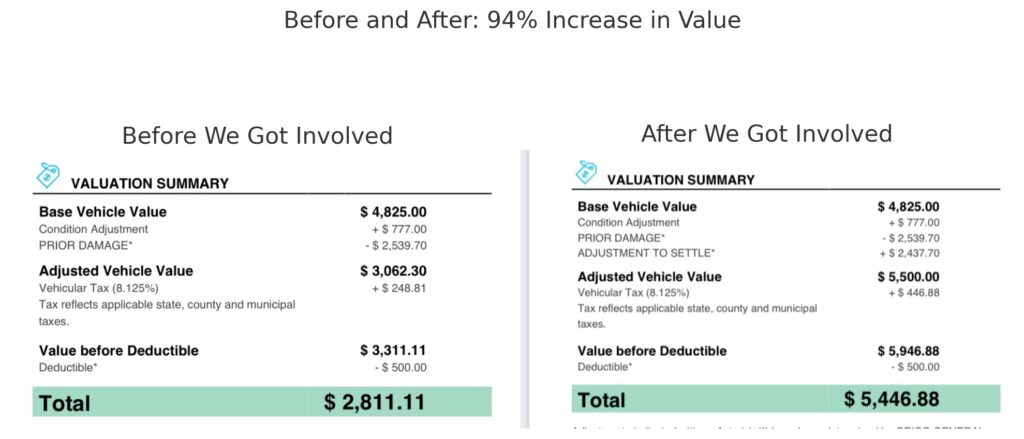The image size is (1024, 439).
Task: Click the green Total bar showing $ 2,811.11
Action: (262, 402)
